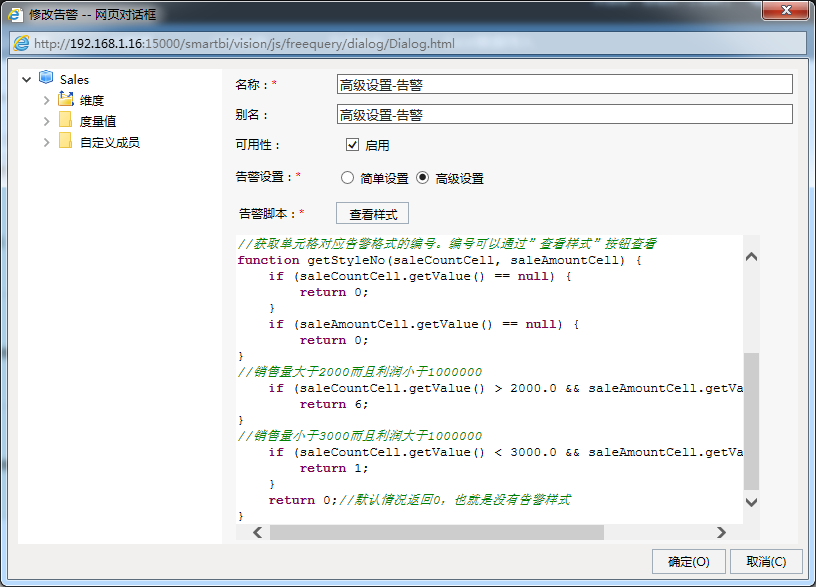Expand the 度量值 tree node
Image resolution: width=816 pixels, height=587 pixels.
coord(46,121)
